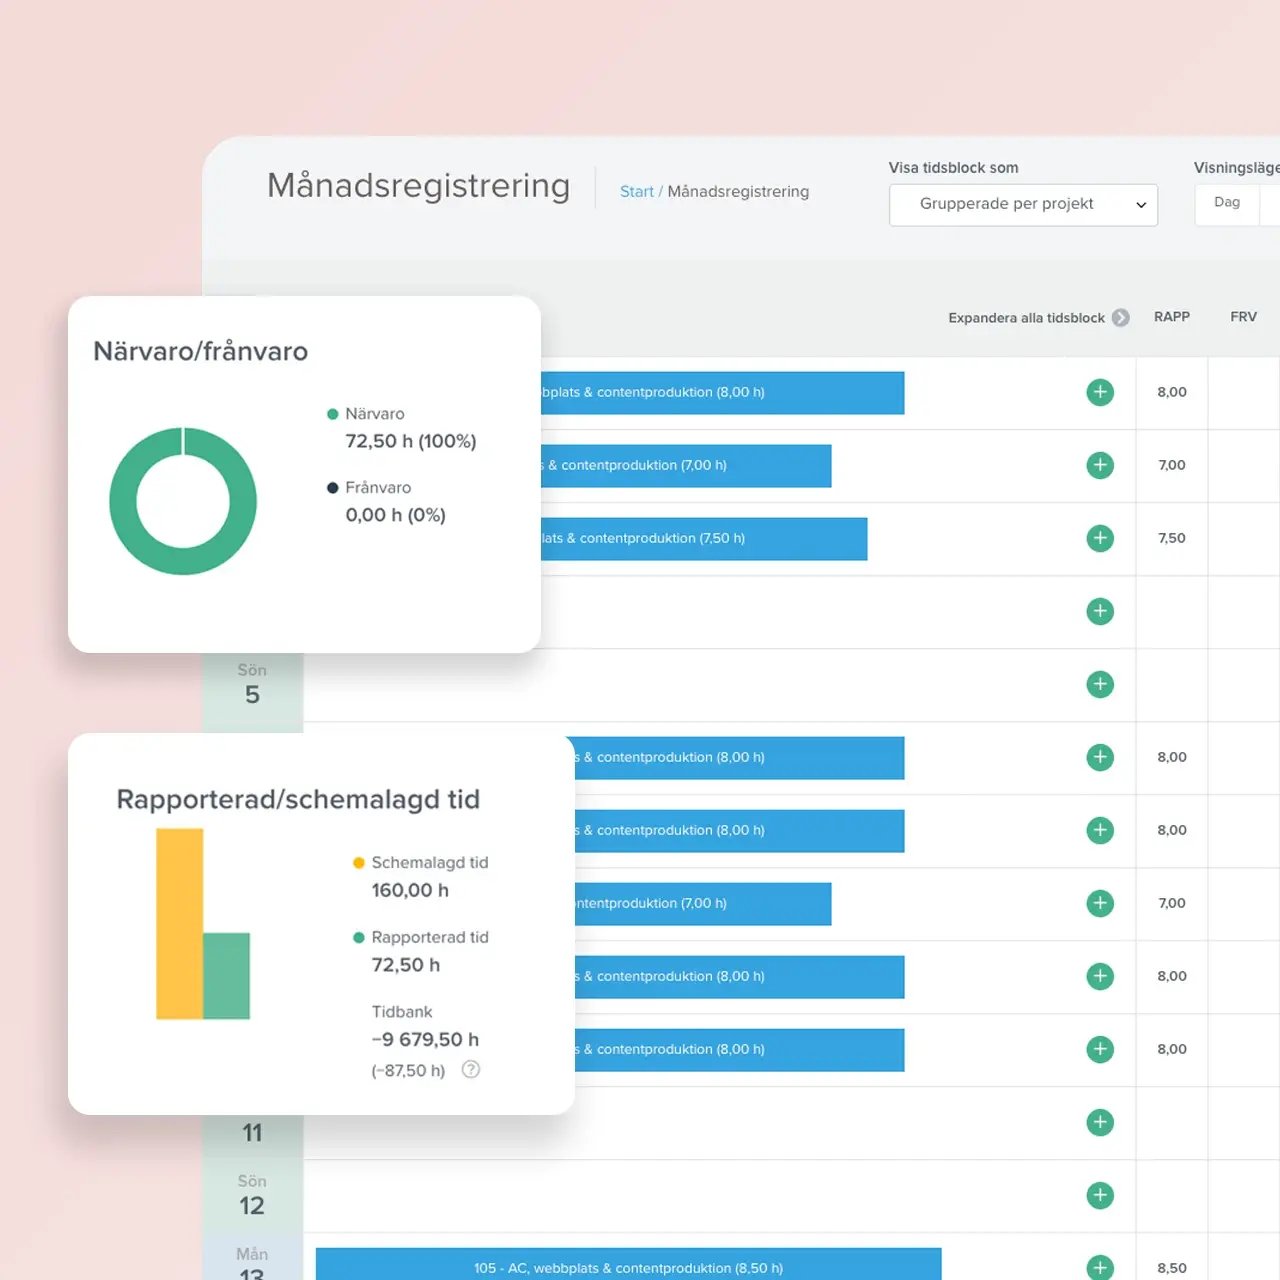Screen dimensions: 1280x1280
Task: Open the 105 - AC, webbplats 8,50 h block
Action: click(x=628, y=1266)
